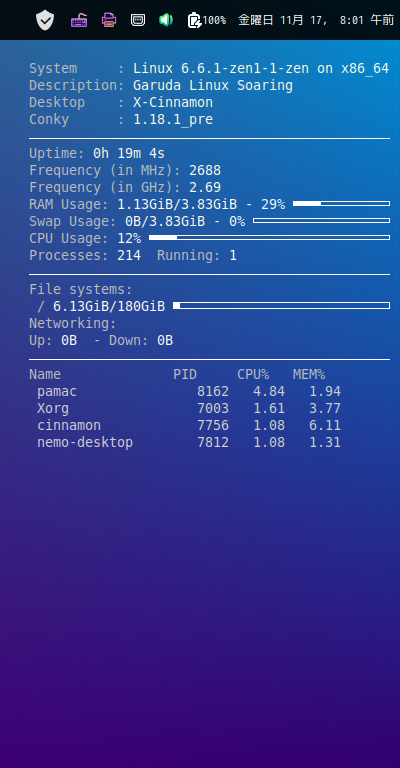This screenshot has height=768, width=400.
Task: Click the GHz frequency value '2.69'
Action: [x=205, y=188]
